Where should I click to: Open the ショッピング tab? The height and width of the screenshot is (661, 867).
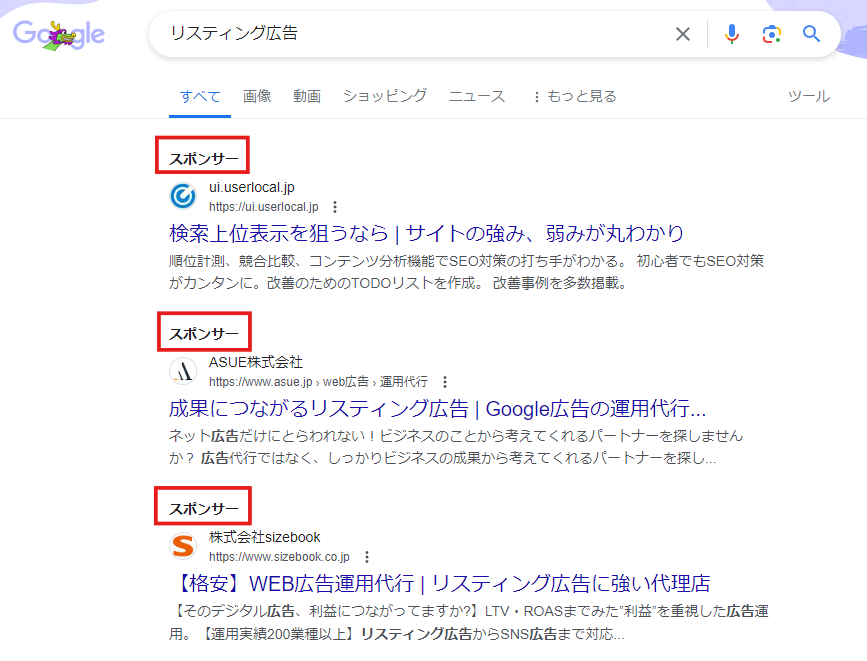click(385, 96)
